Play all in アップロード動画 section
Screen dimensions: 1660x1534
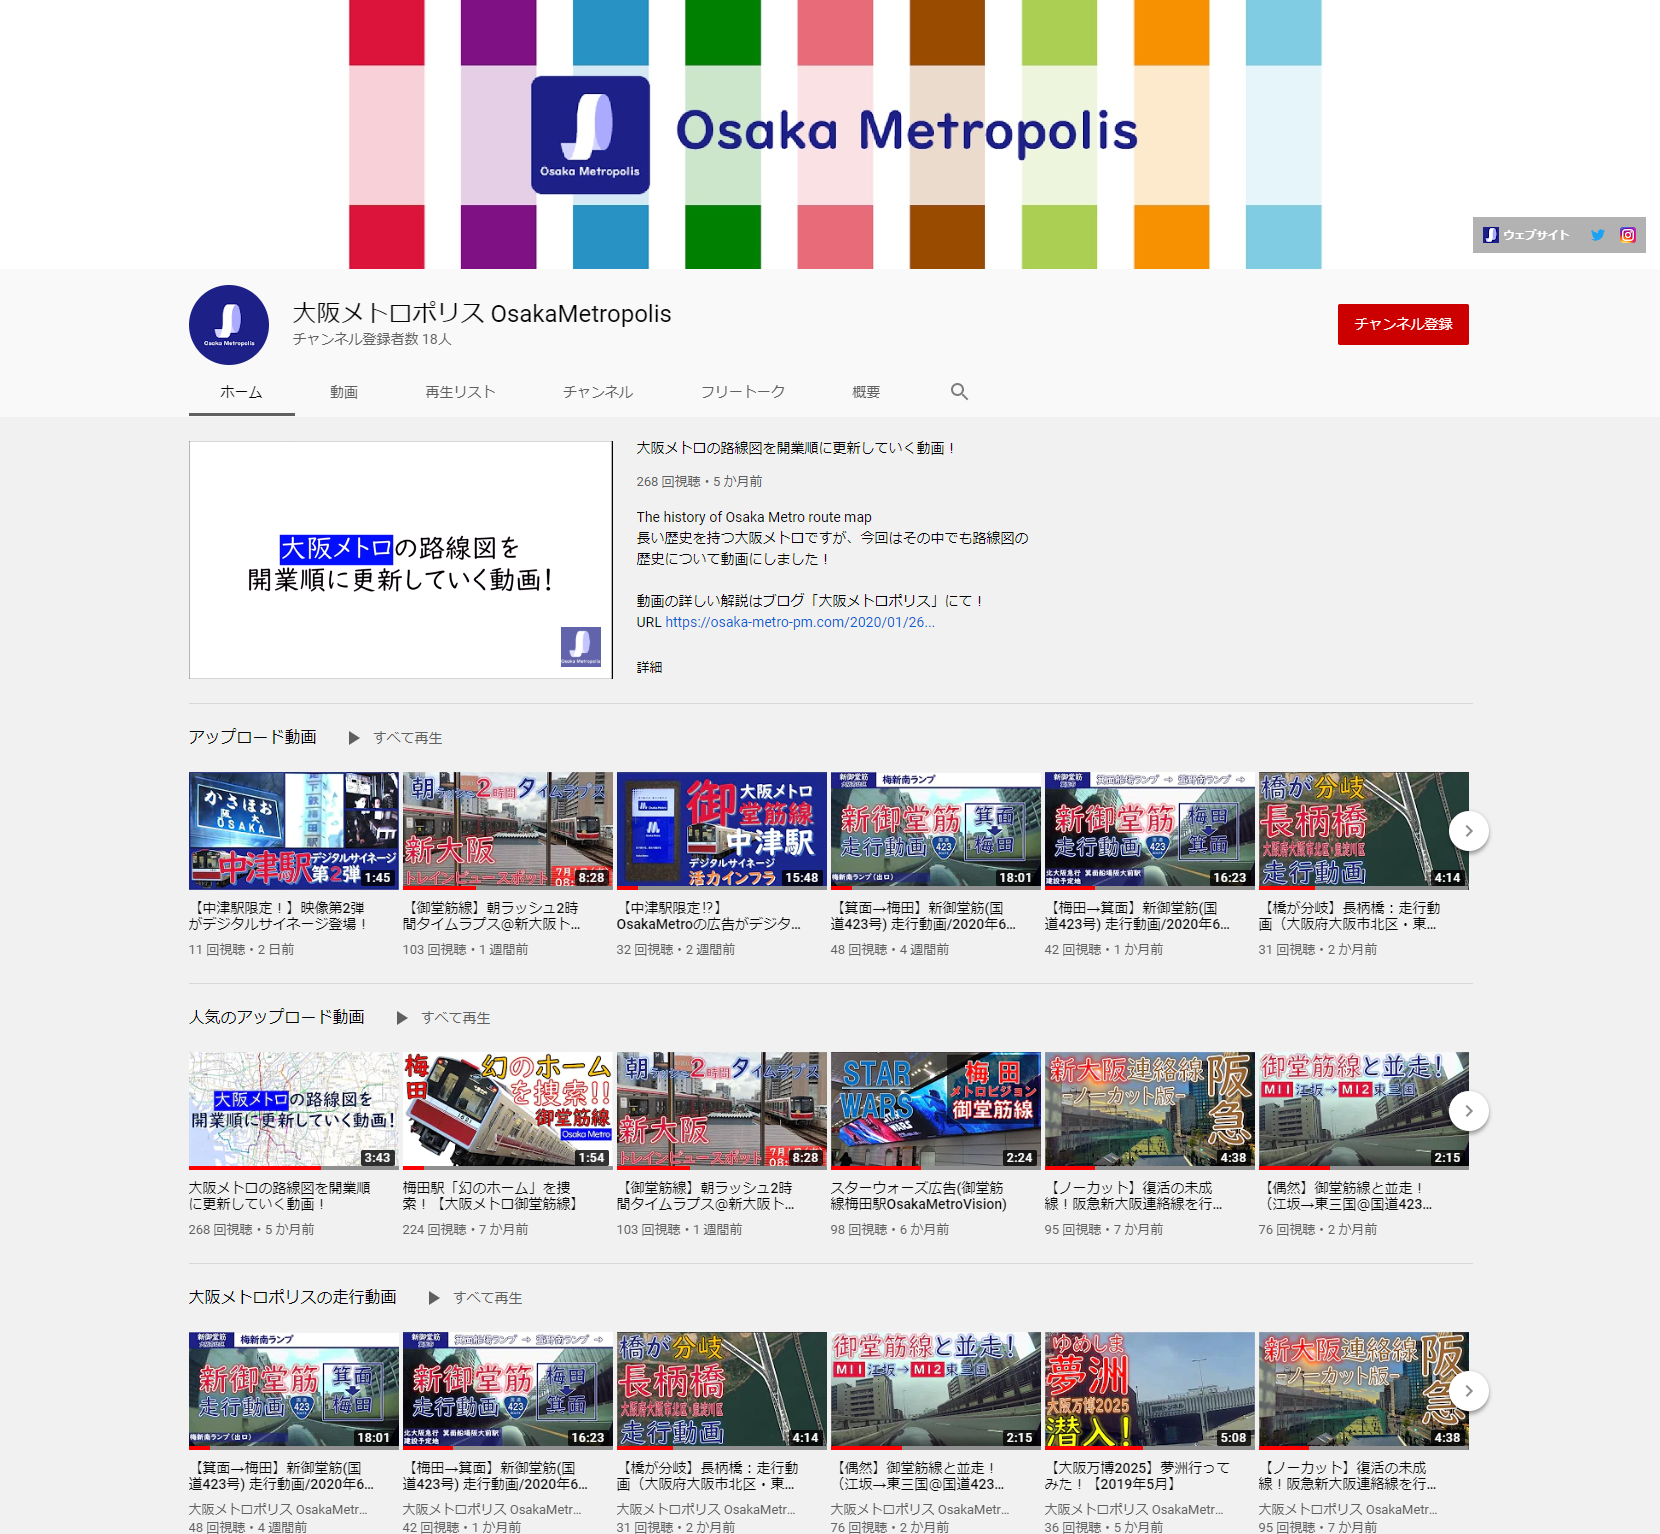point(397,738)
